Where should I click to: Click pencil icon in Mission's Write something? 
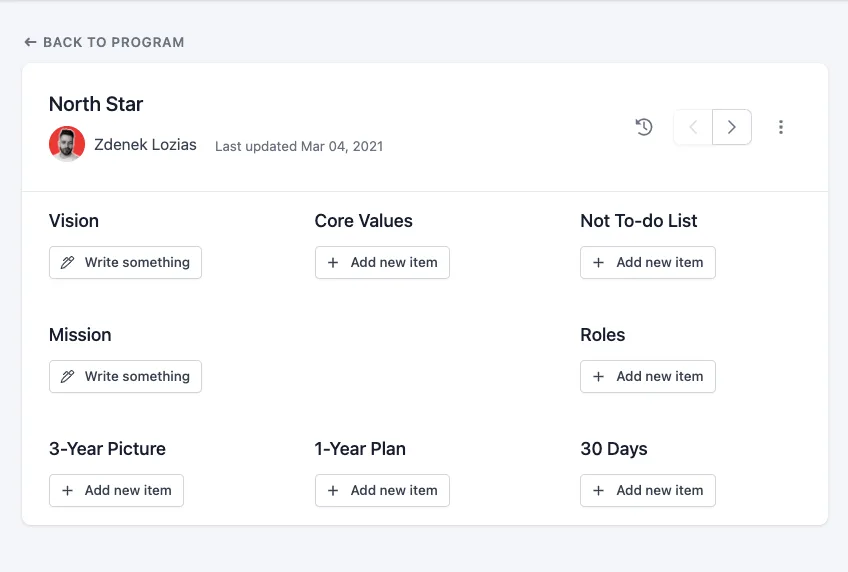point(68,376)
